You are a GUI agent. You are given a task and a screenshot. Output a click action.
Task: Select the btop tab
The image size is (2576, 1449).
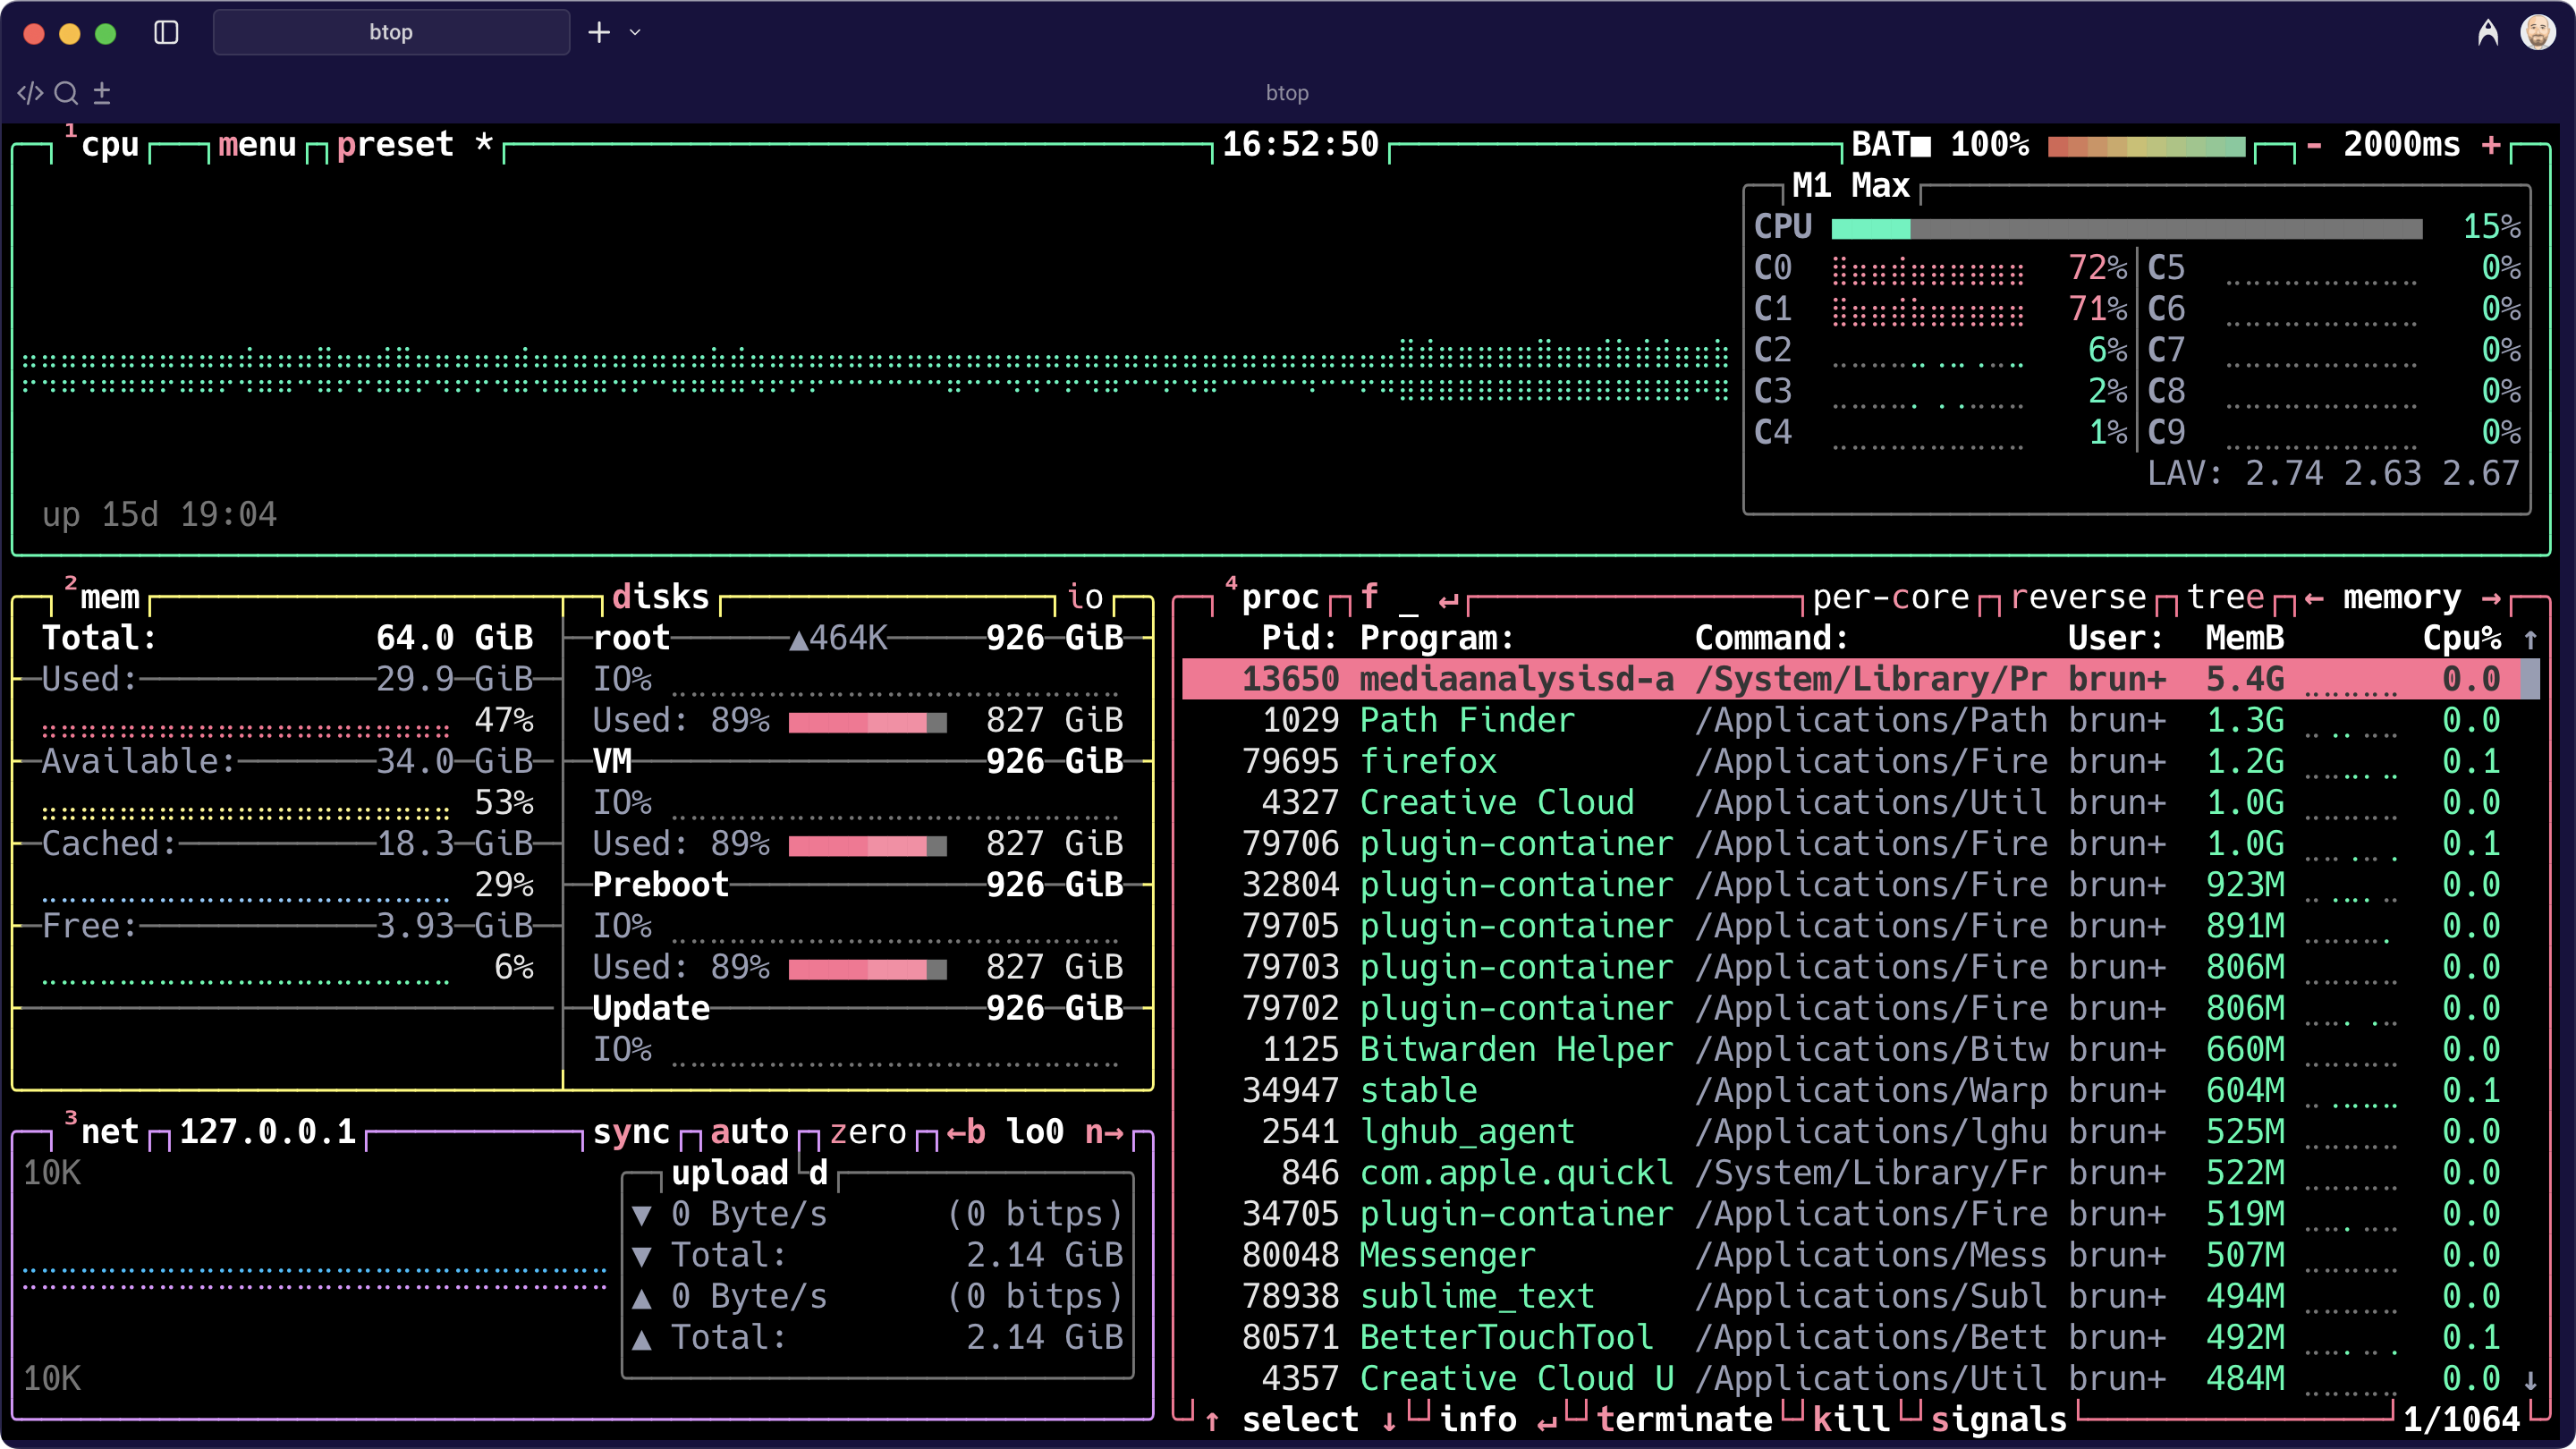pyautogui.click(x=391, y=32)
